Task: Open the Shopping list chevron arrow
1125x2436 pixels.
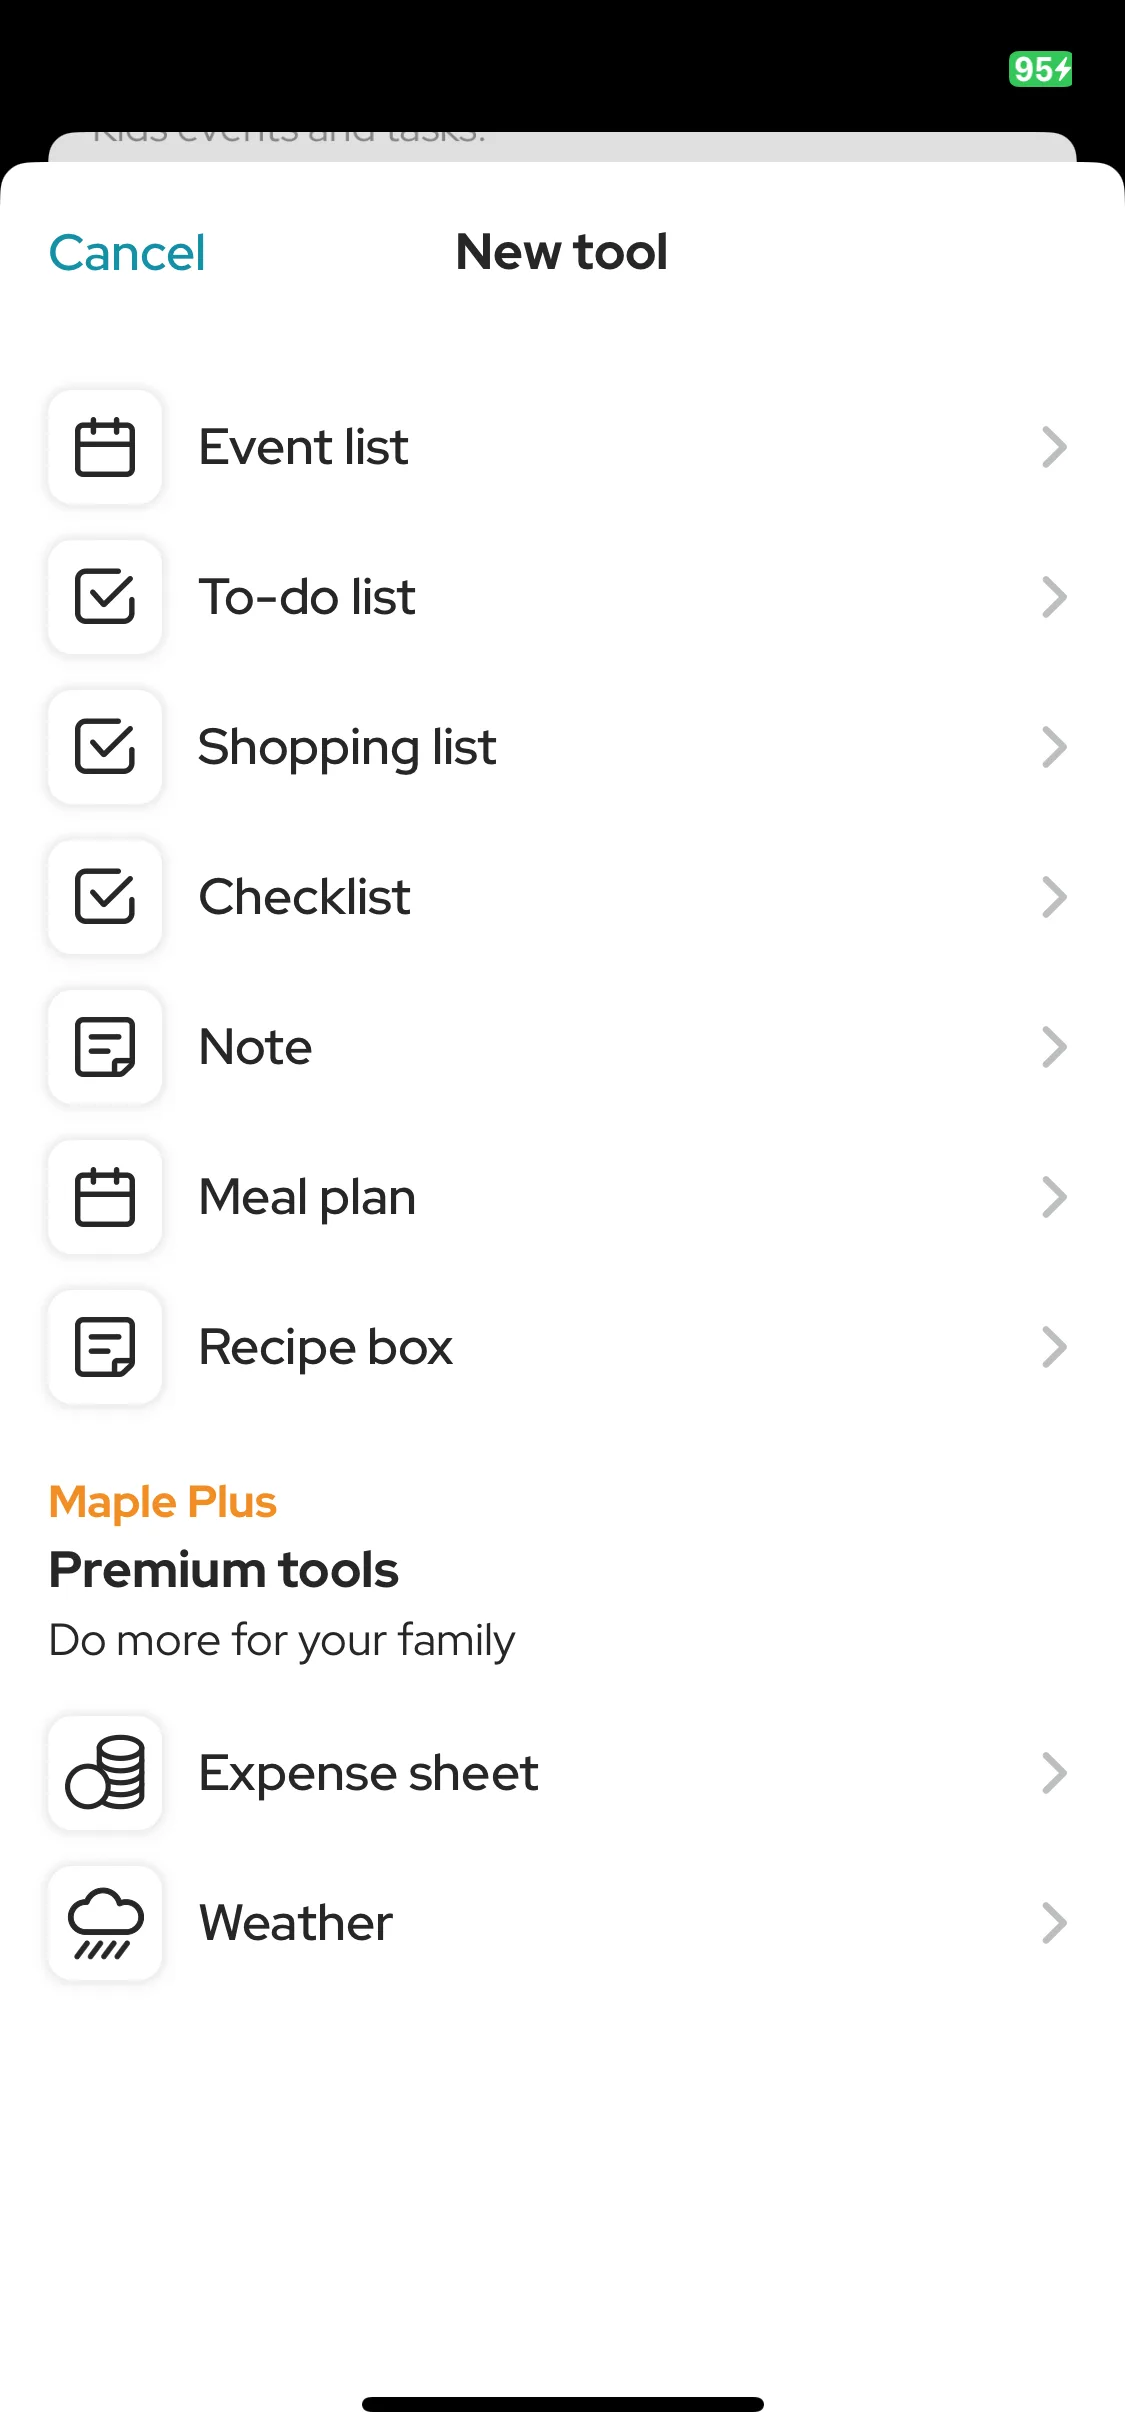Action: 1054,747
